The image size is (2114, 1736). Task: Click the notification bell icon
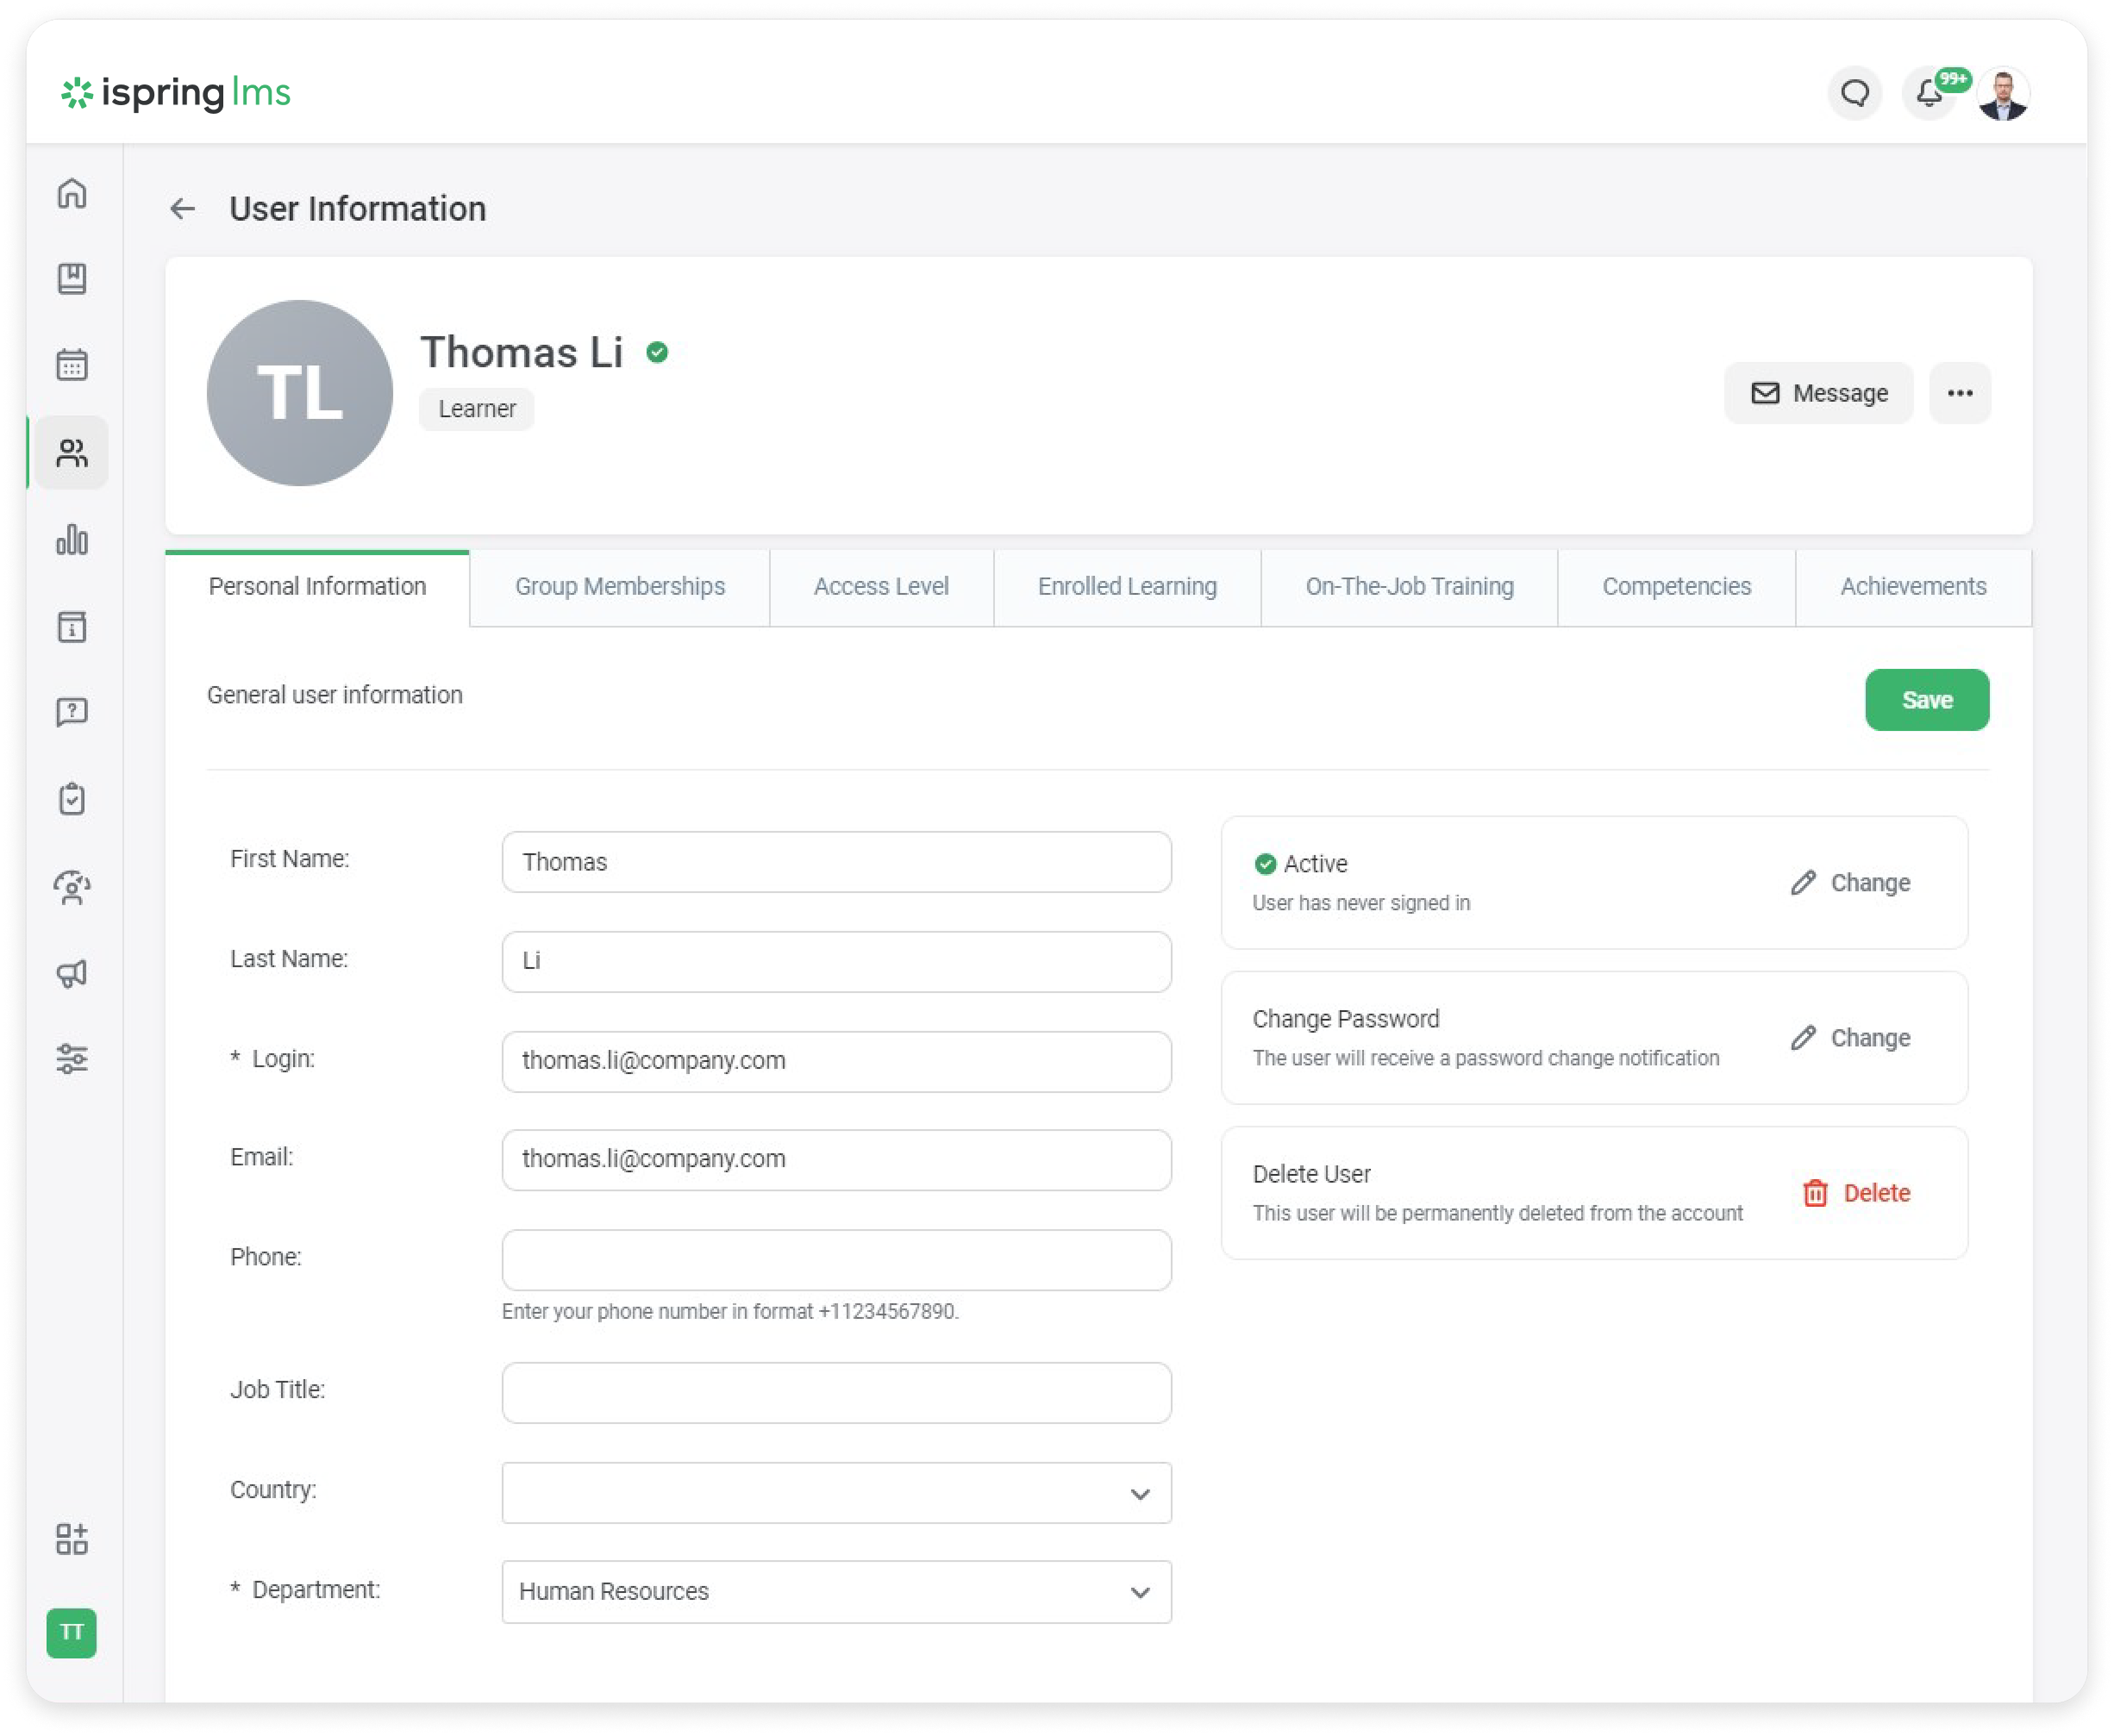tap(1929, 94)
